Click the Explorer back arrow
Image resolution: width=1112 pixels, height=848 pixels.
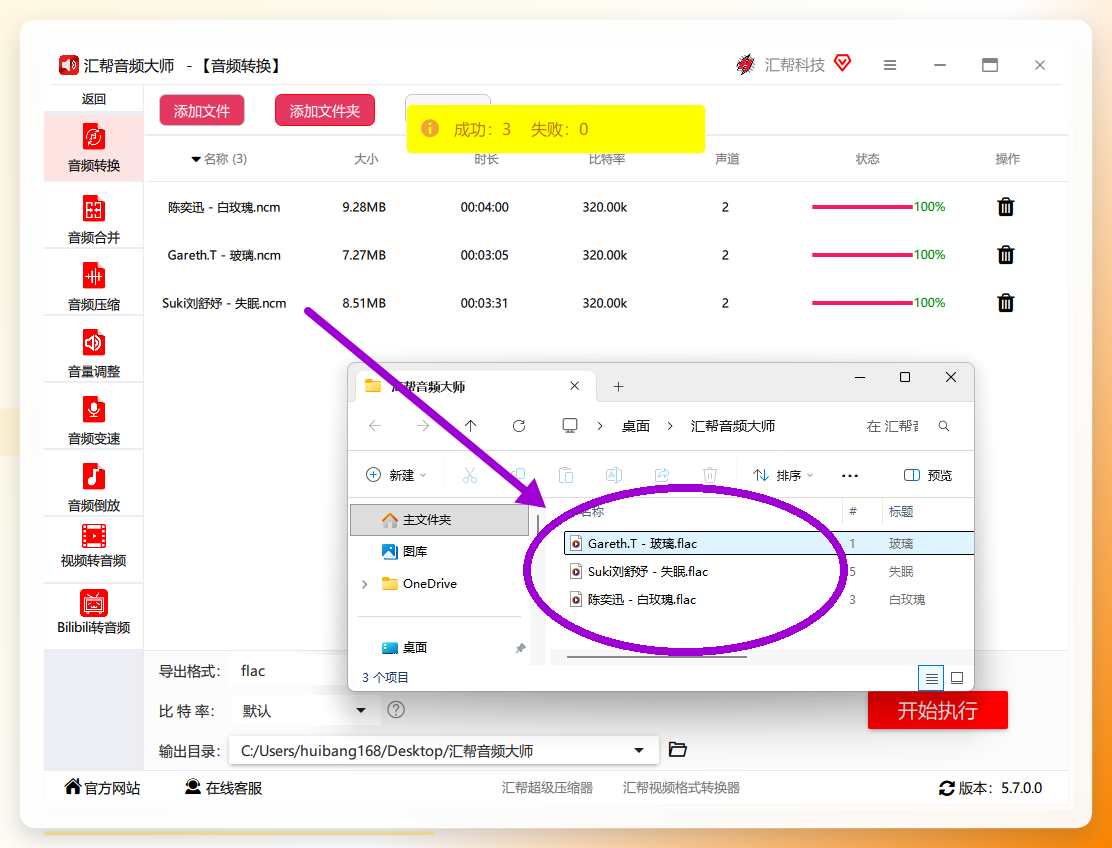pos(375,425)
